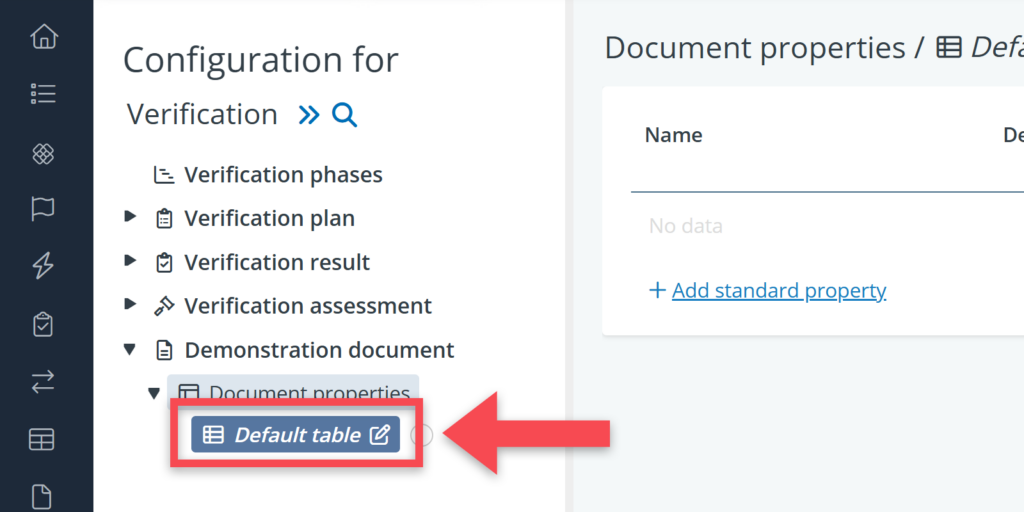
Task: Click the search magnifier next to Verification
Action: [344, 115]
